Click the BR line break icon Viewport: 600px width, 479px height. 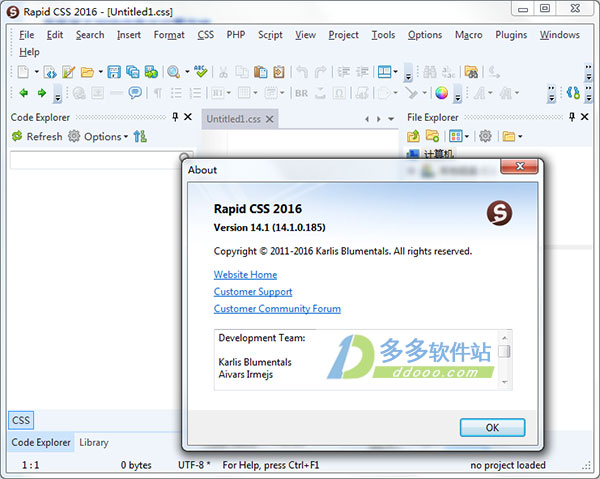point(302,93)
